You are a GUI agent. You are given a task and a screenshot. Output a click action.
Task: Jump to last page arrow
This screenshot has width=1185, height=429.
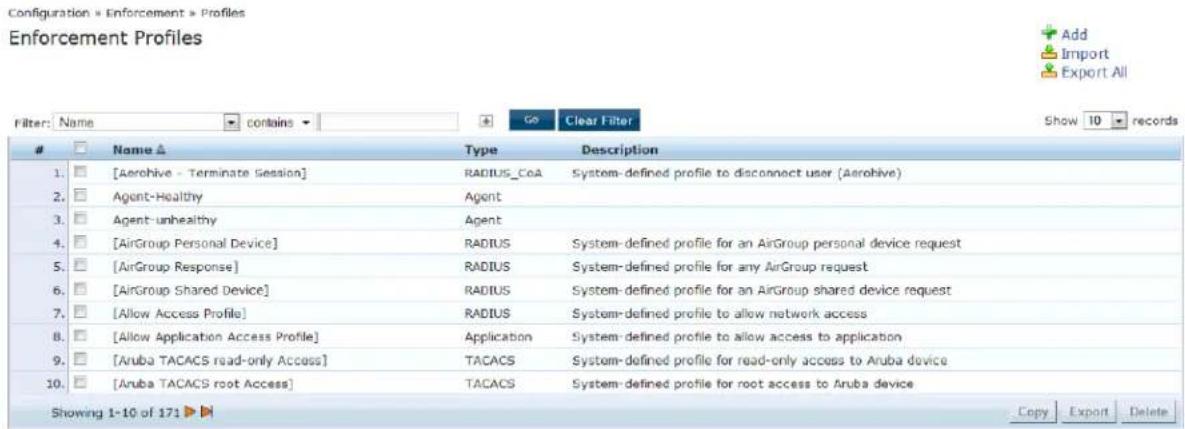tap(209, 412)
